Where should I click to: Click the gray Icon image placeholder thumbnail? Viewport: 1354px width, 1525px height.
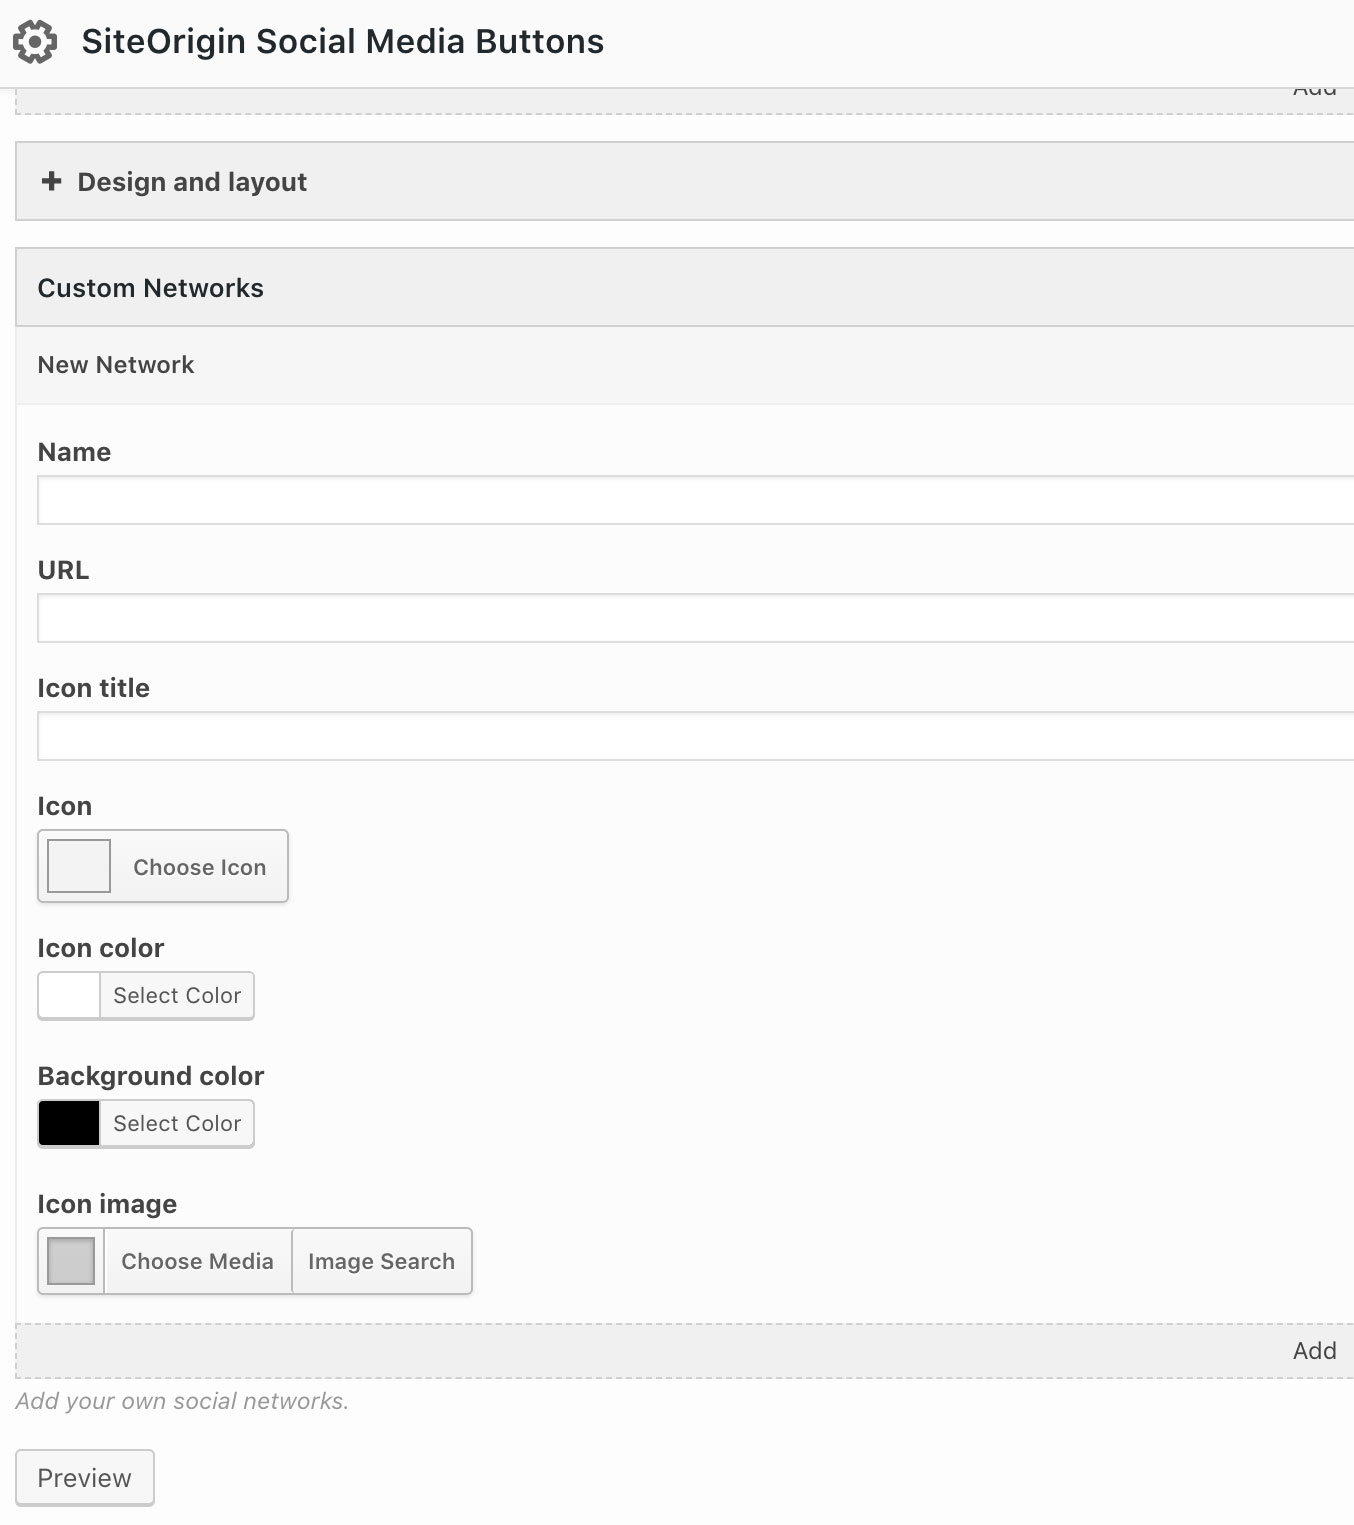71,1261
